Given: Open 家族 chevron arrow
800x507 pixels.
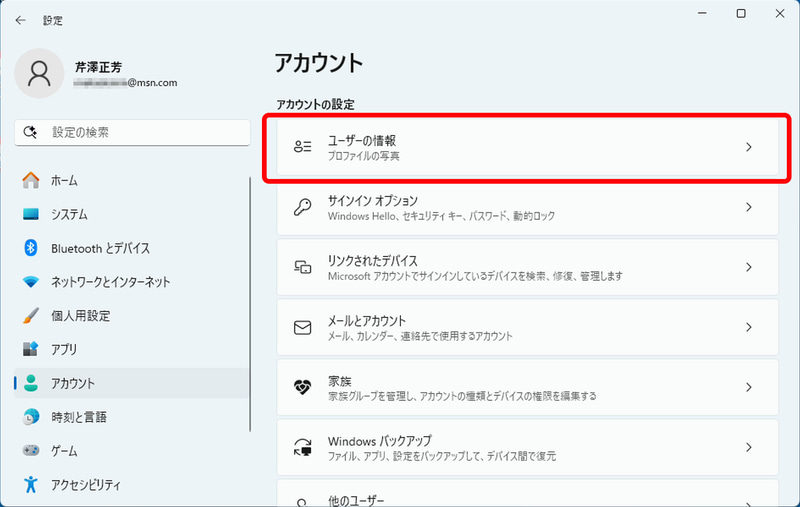Looking at the screenshot, I should point(748,387).
